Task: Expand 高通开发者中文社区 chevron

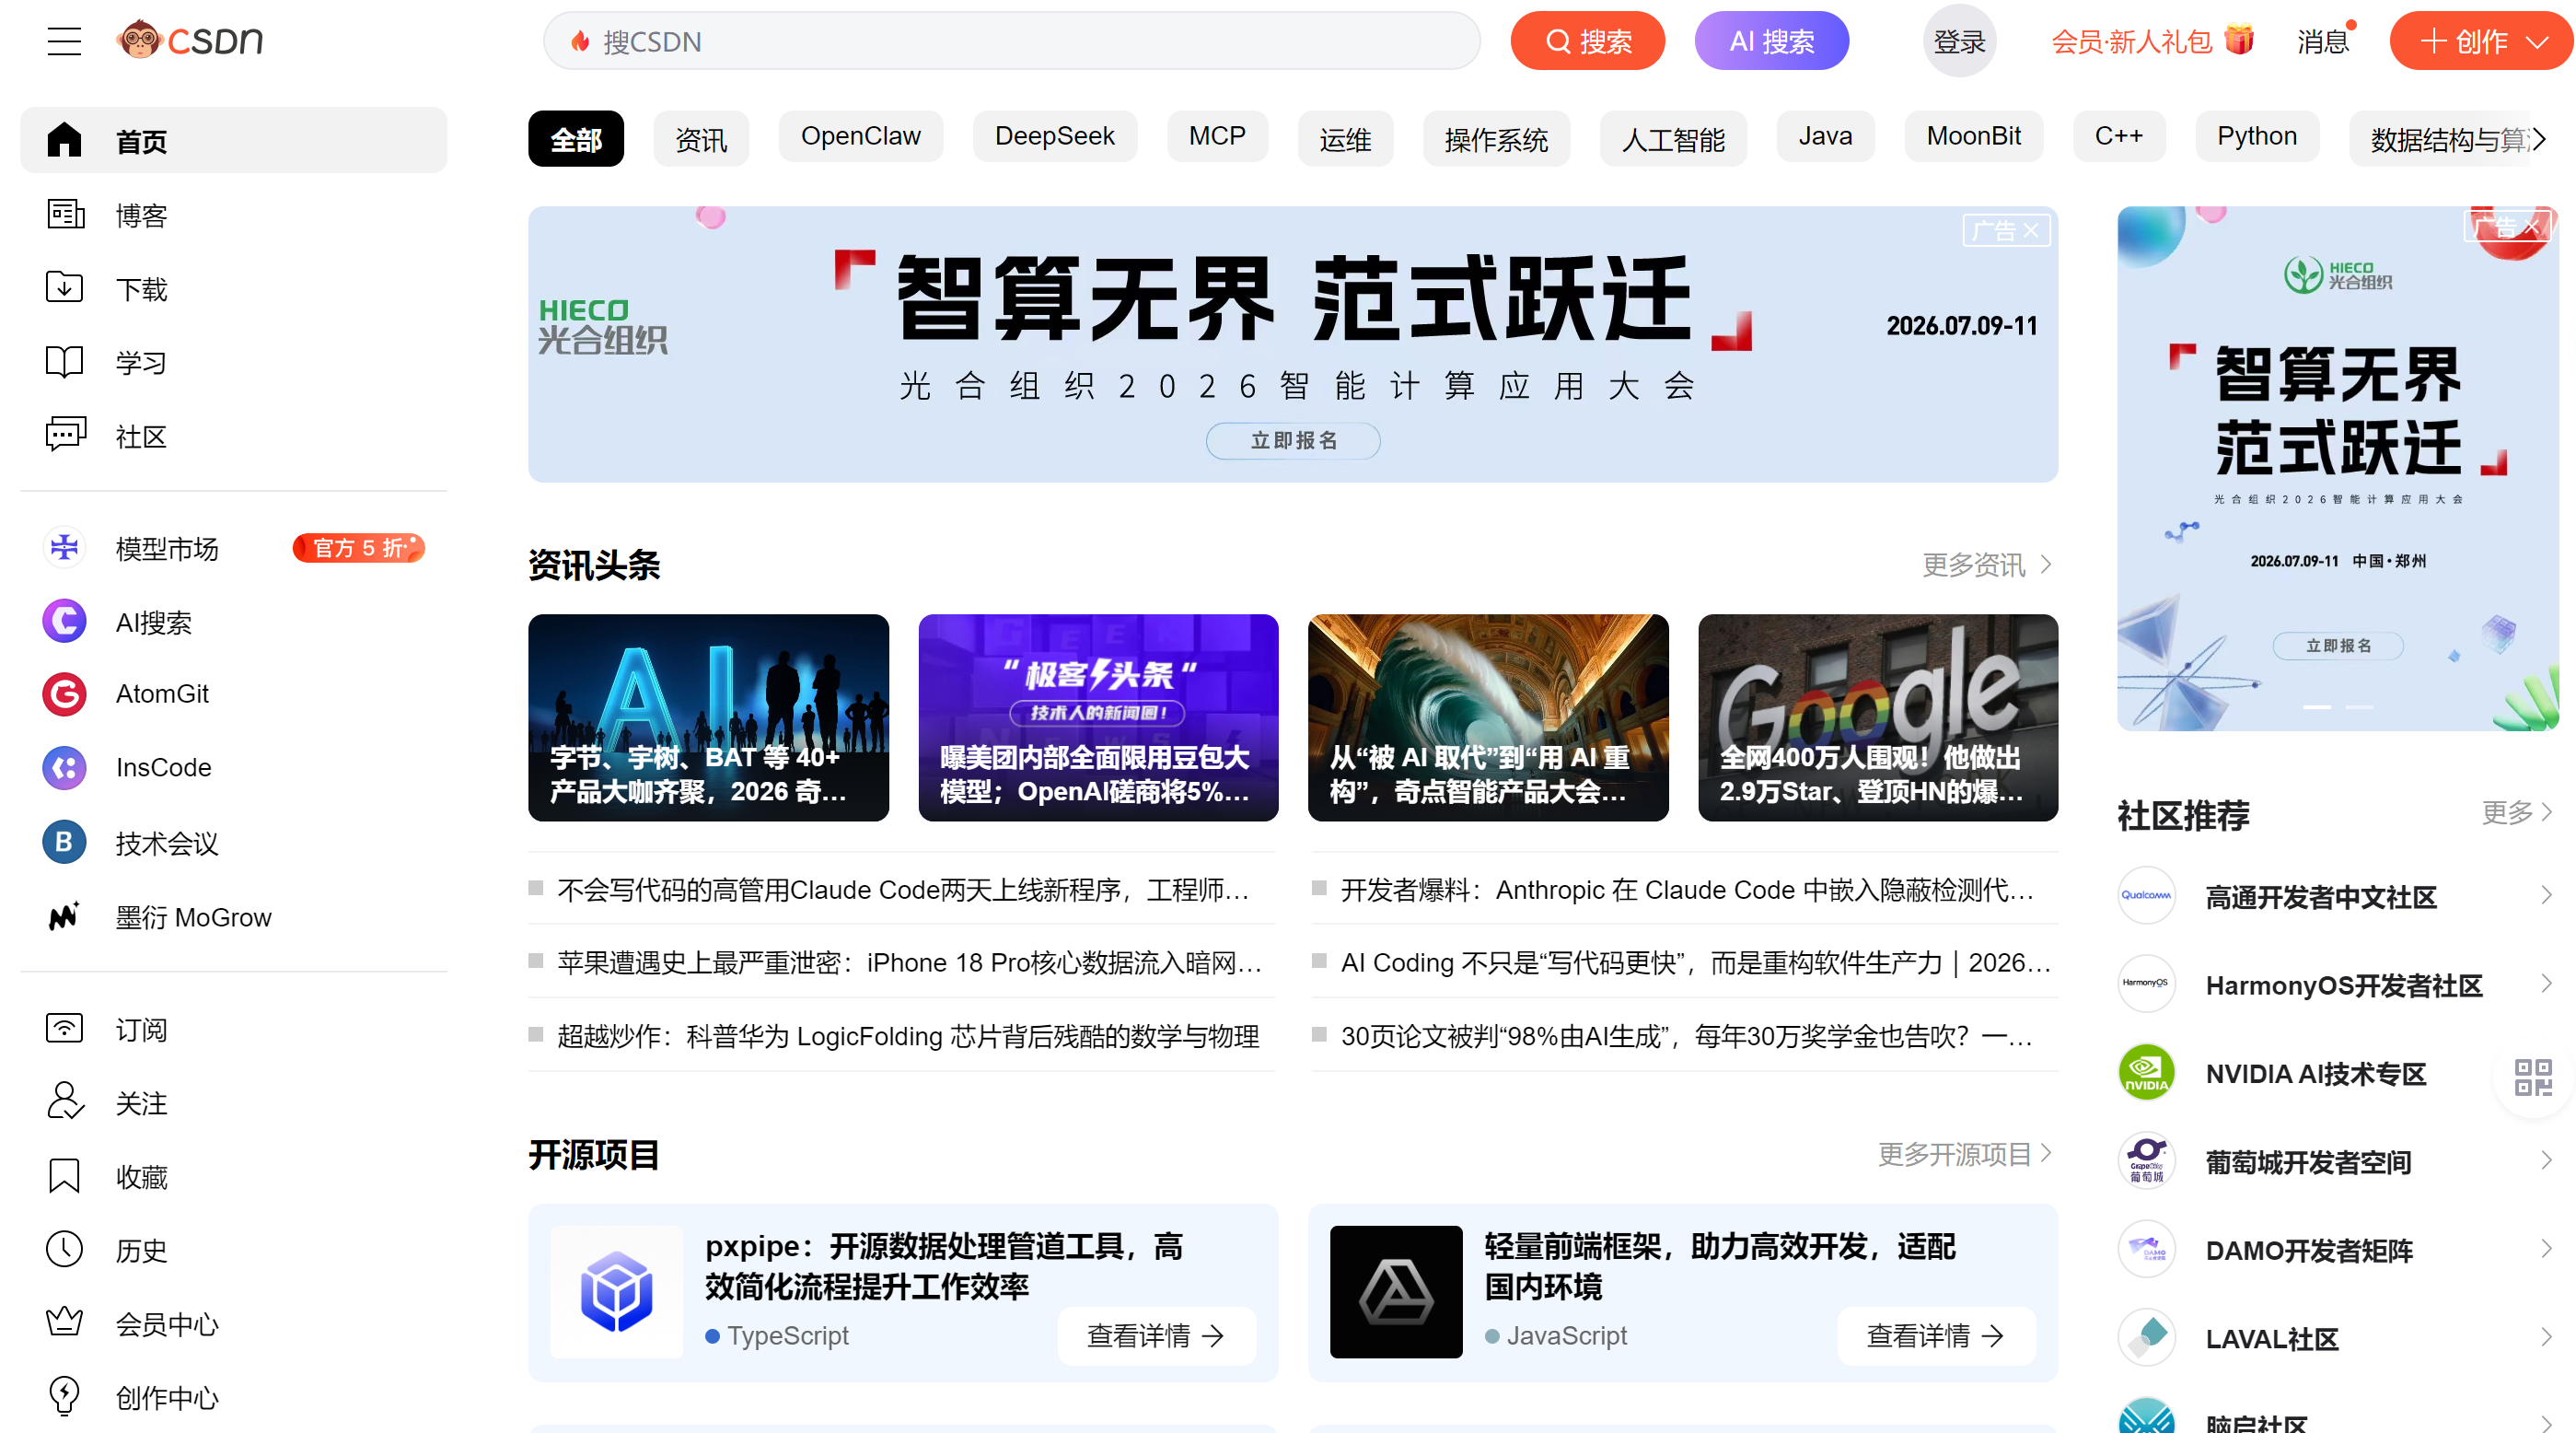Action: pyautogui.click(x=2546, y=896)
